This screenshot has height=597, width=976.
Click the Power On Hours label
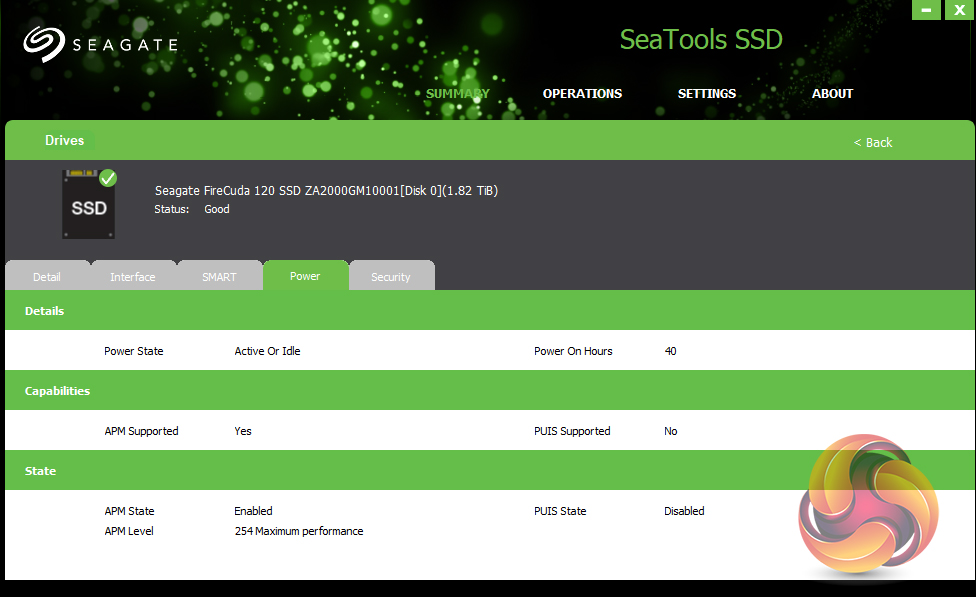(573, 351)
